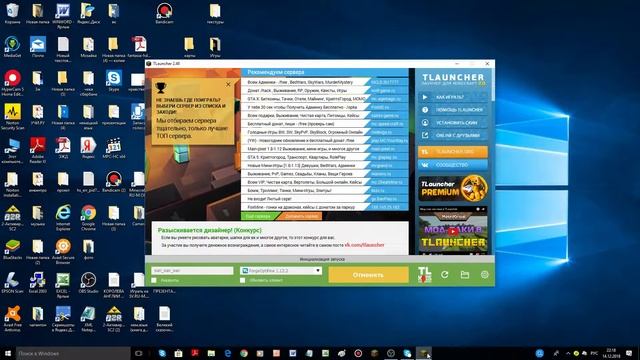Image resolution: width=640 pixels, height=360 pixels.
Task: Click the orange Добавить сервер tab
Action: (301, 216)
